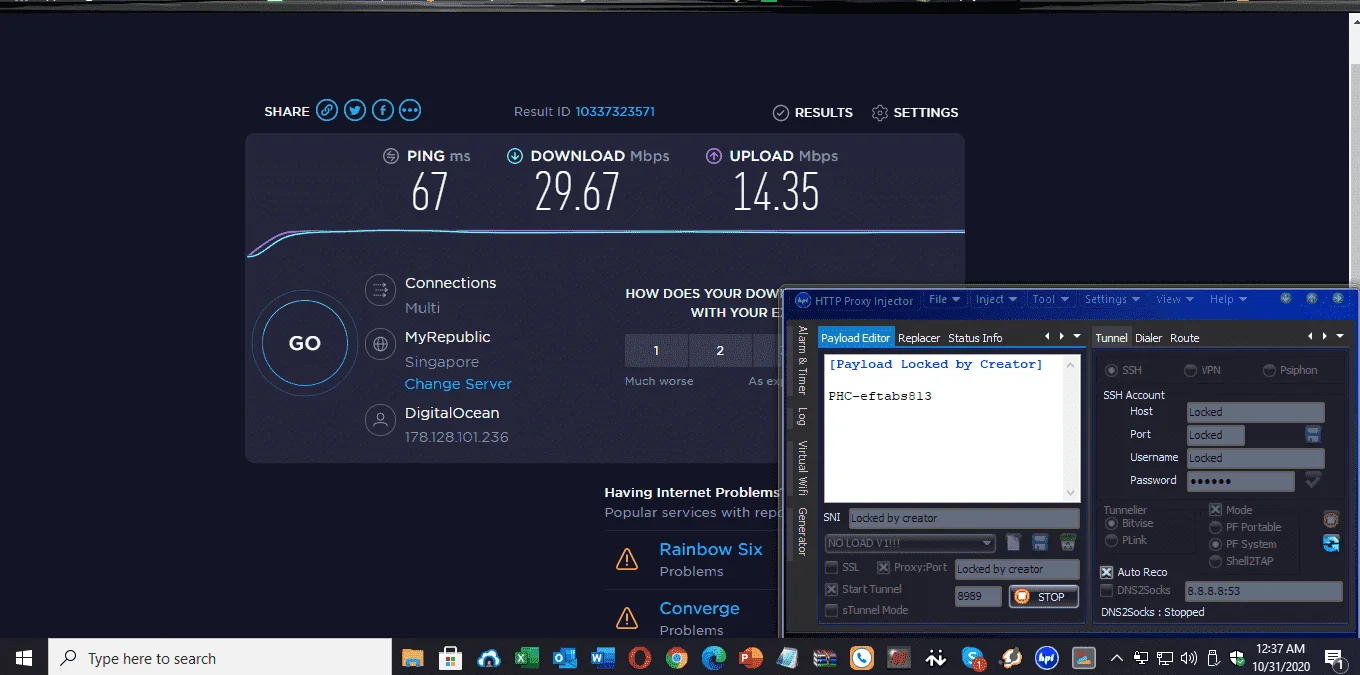Click the DNS field 8.8.8.8:53
Image resolution: width=1360 pixels, height=675 pixels.
click(1264, 591)
